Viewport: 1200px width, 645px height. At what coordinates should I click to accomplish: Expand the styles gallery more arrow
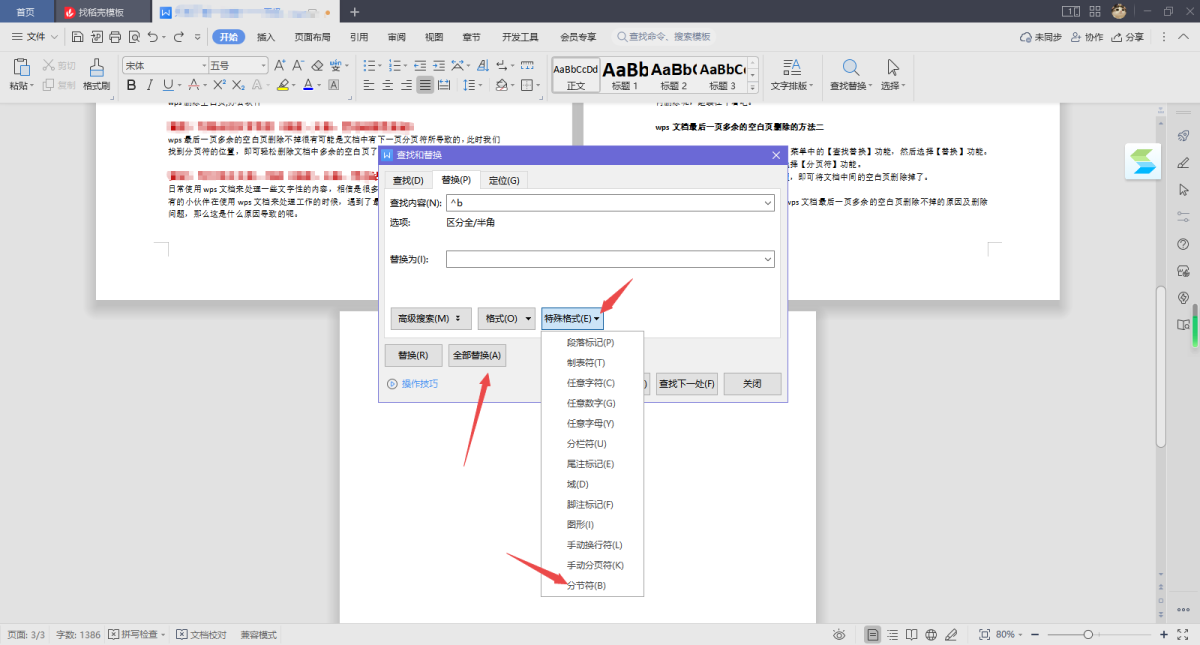tap(755, 88)
